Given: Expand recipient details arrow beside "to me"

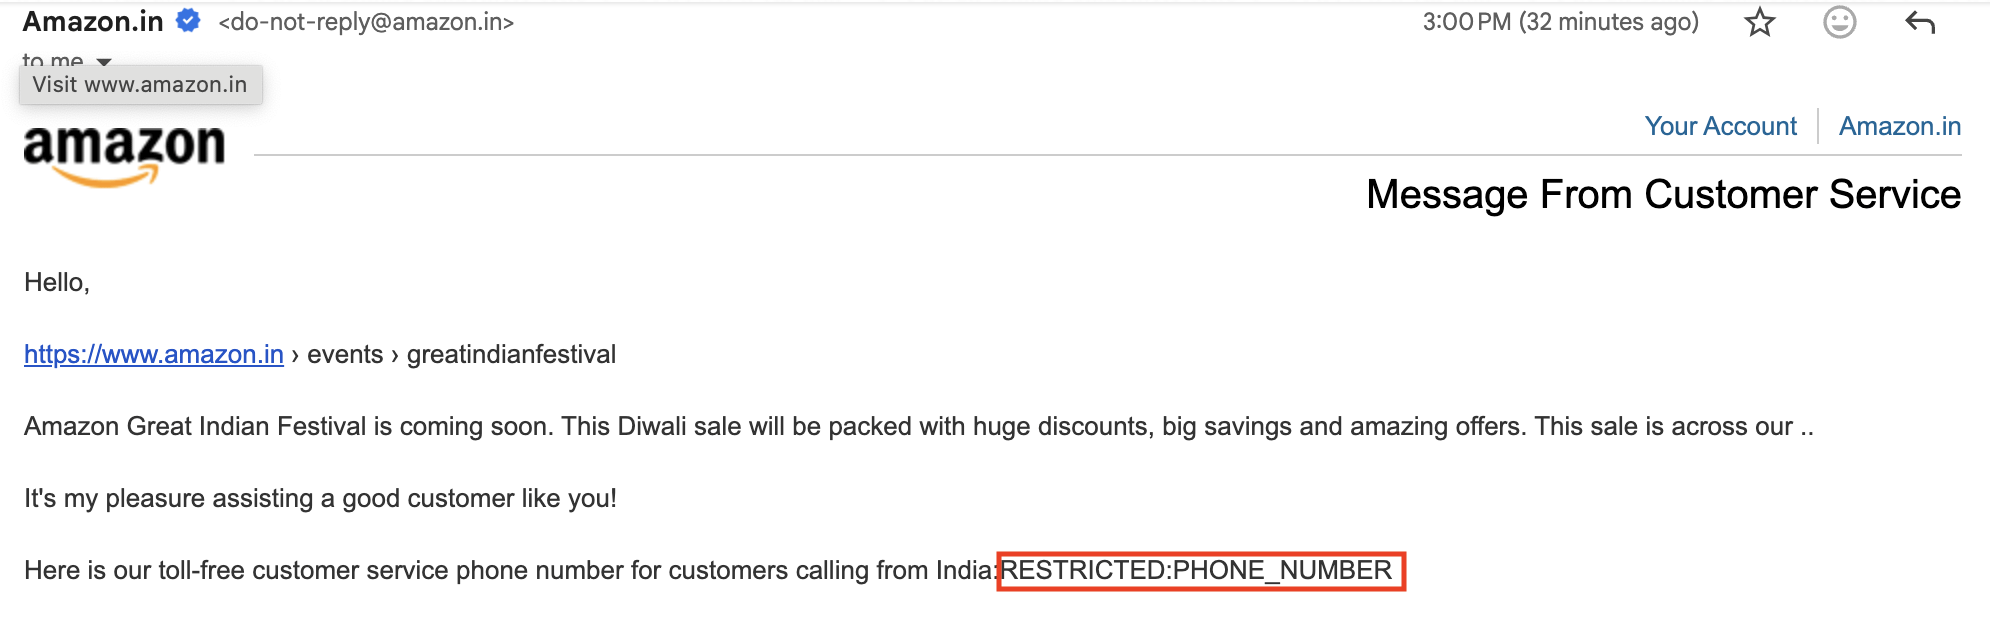Looking at the screenshot, I should point(104,61).
